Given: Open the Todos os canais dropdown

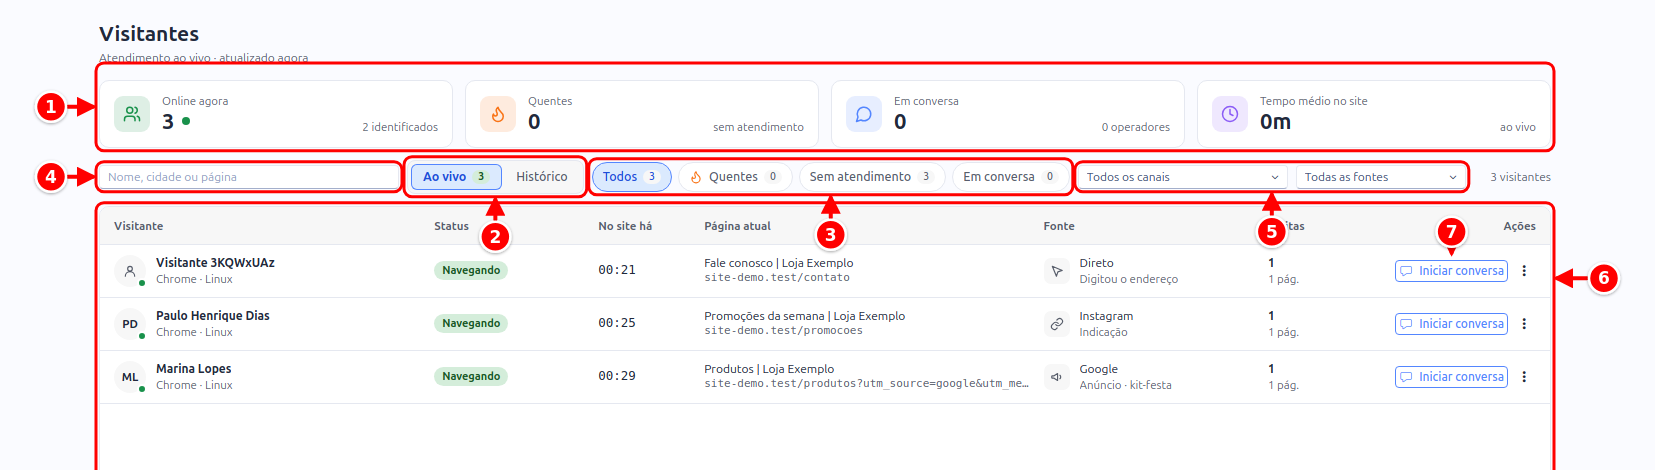Looking at the screenshot, I should pos(1183,177).
